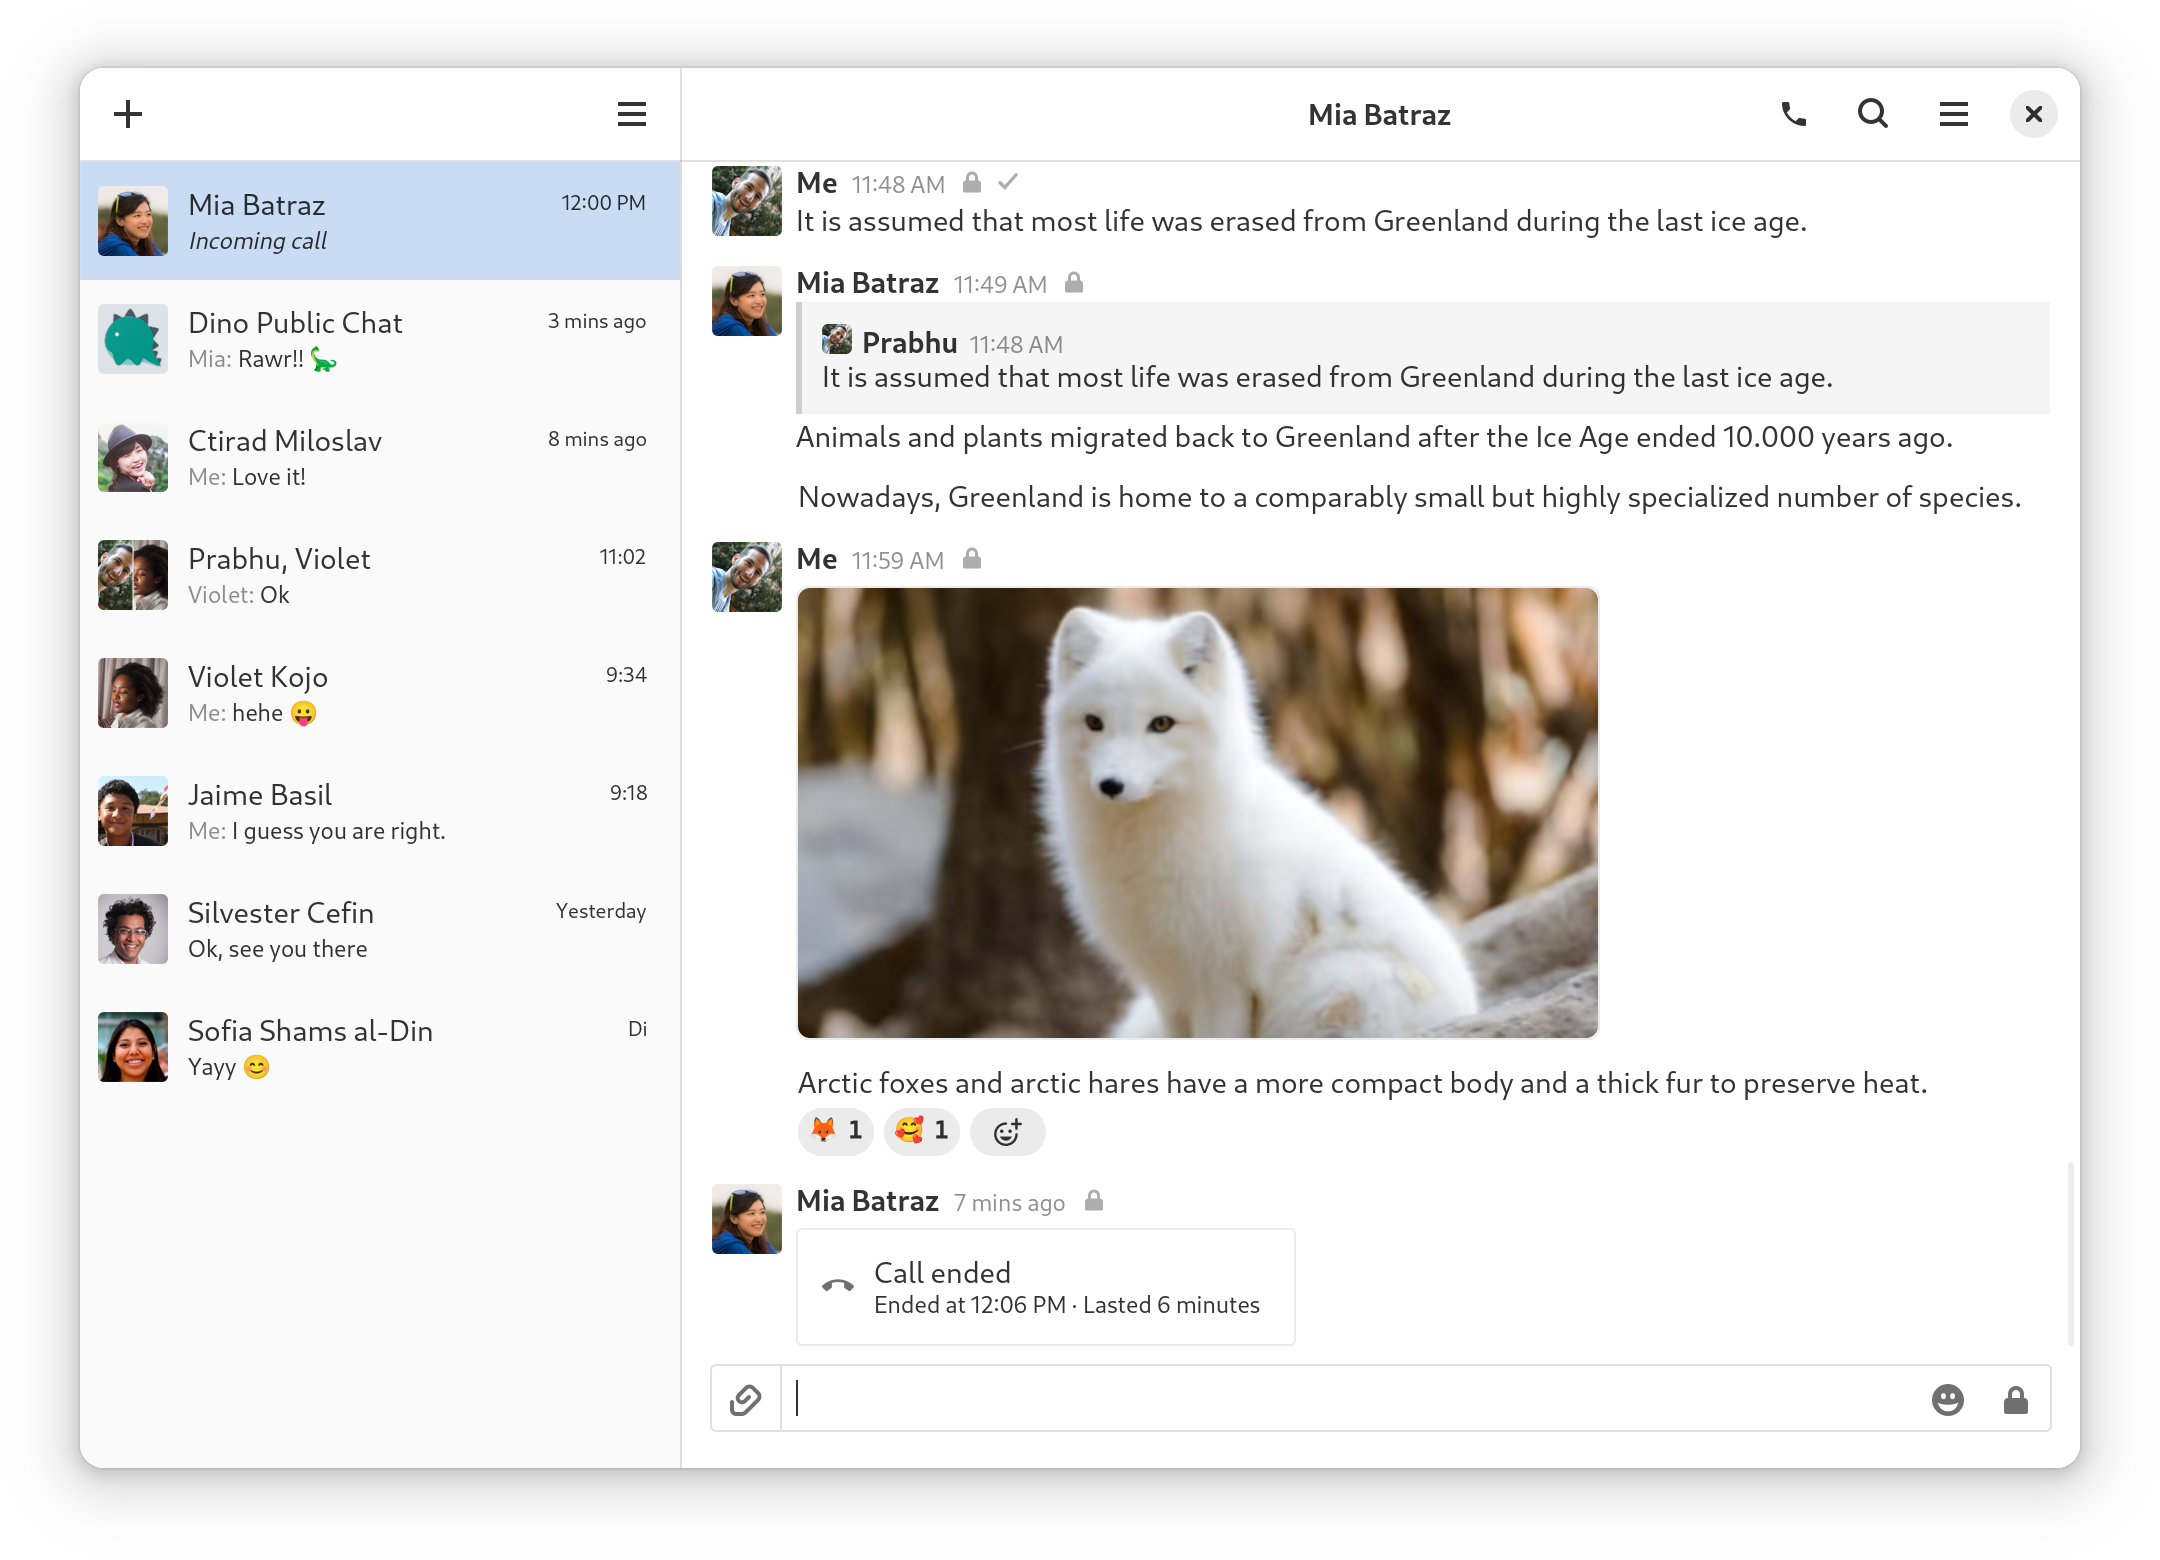Open the emoji picker in the message field
This screenshot has height=1560, width=2160.
coord(1948,1398)
